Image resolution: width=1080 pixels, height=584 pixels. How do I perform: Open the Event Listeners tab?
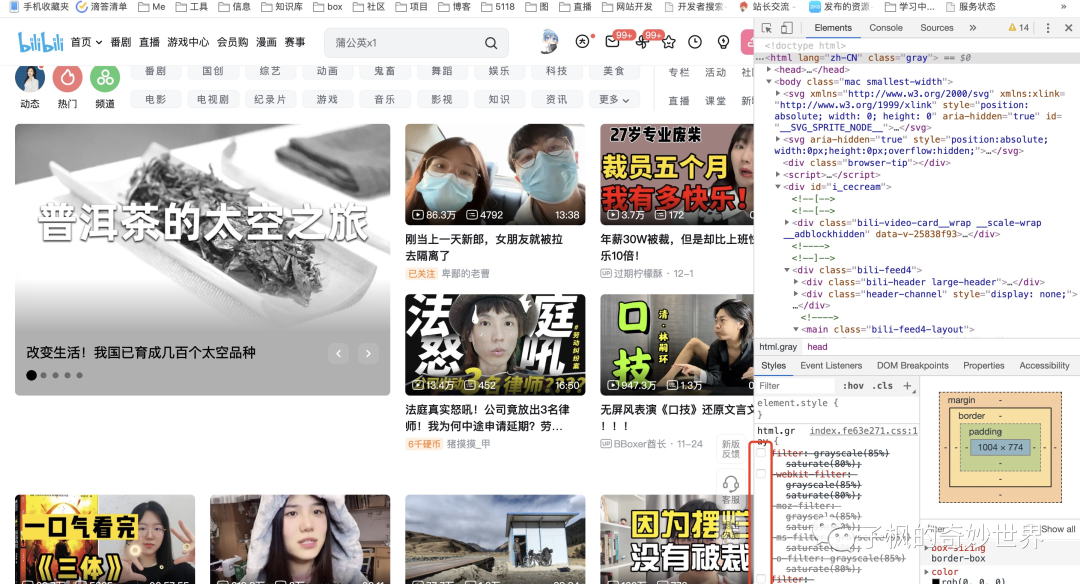(831, 365)
